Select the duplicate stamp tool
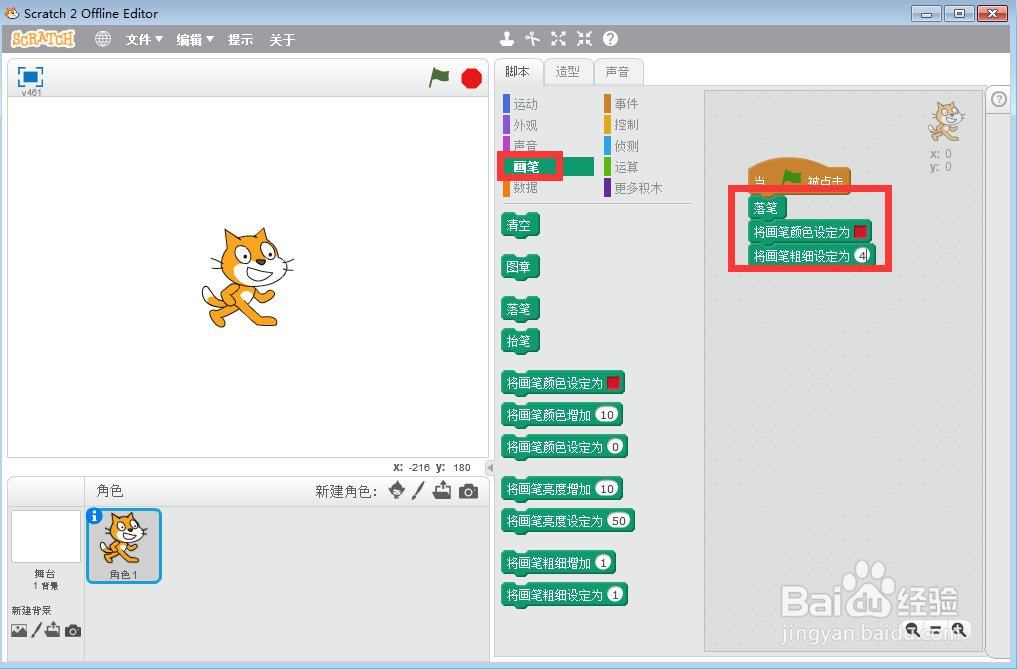This screenshot has width=1017, height=669. click(x=505, y=38)
